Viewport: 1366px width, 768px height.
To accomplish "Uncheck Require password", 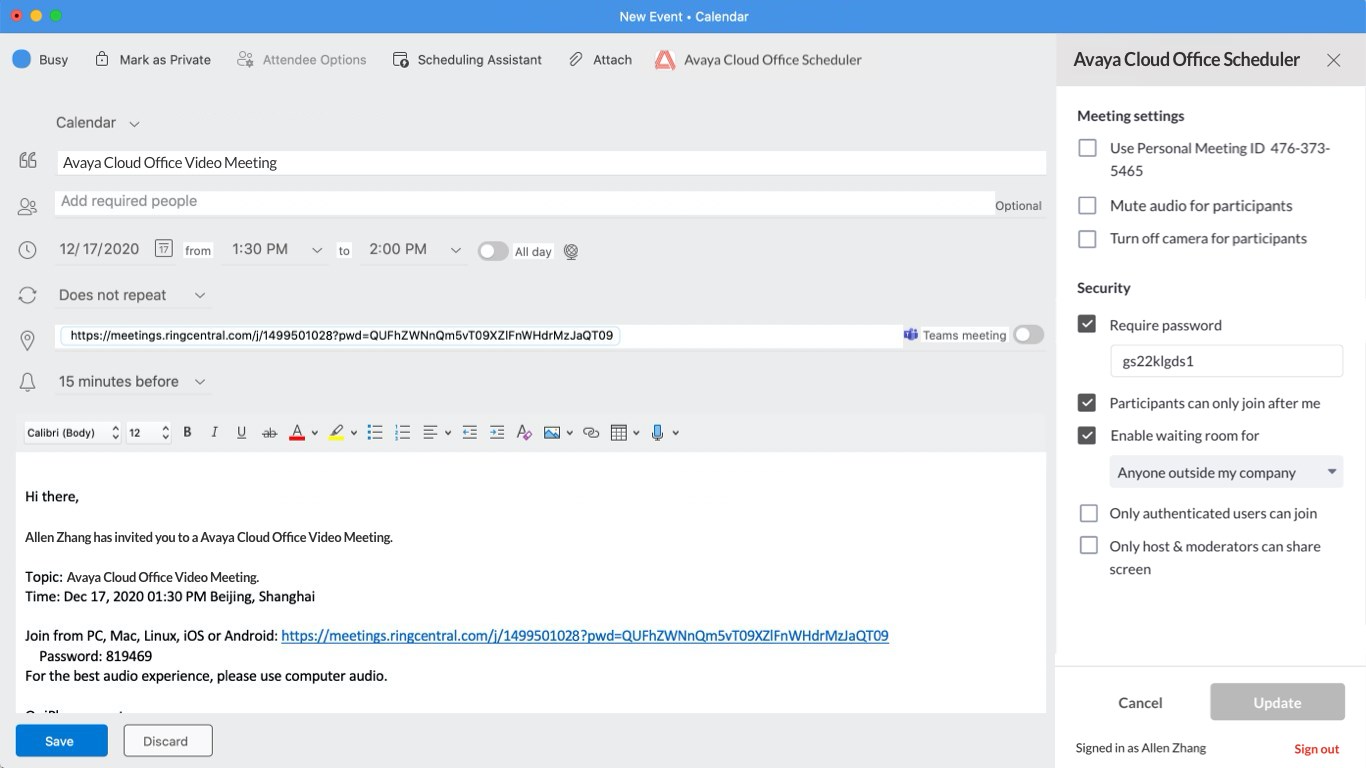I will 1087,324.
